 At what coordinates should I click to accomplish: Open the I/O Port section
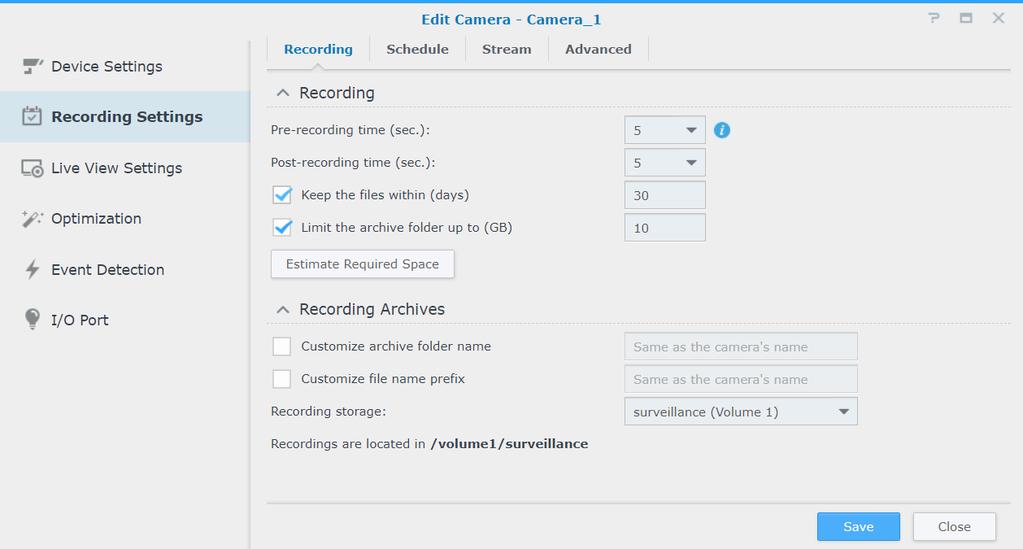coord(125,320)
